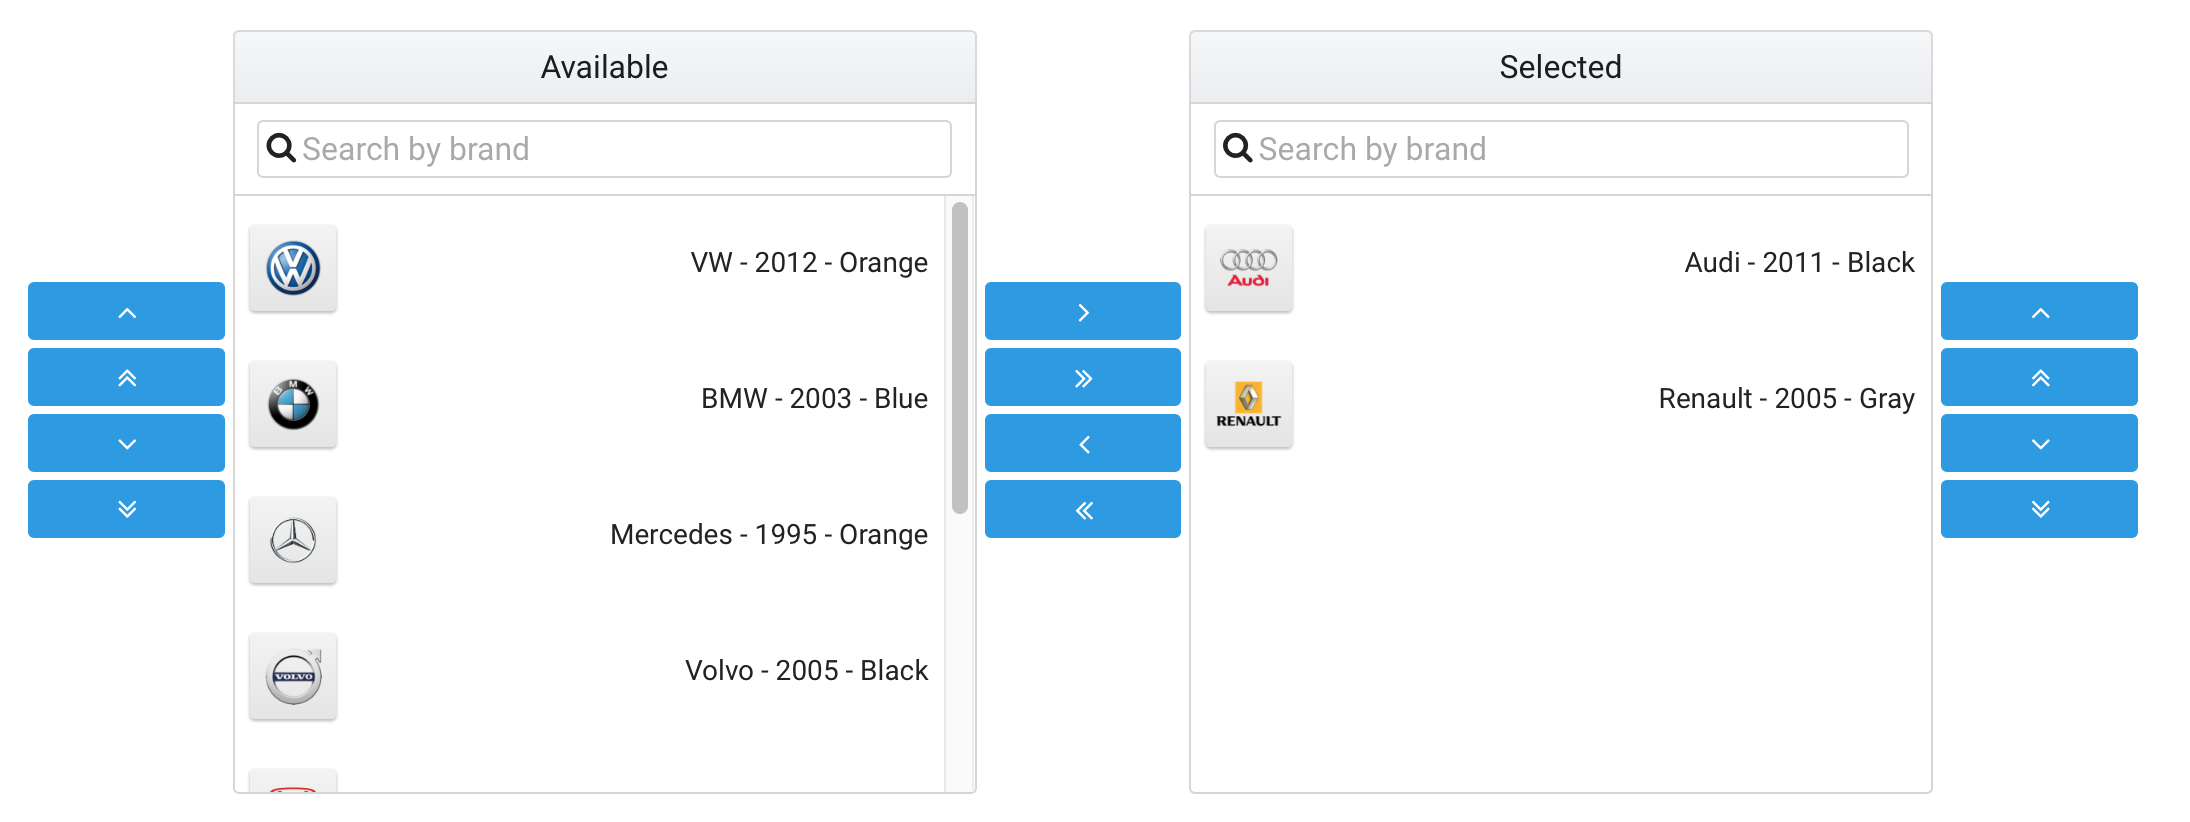This screenshot has height=822, width=2190.
Task: Click the Volvo logo thumbnail
Action: click(x=293, y=676)
